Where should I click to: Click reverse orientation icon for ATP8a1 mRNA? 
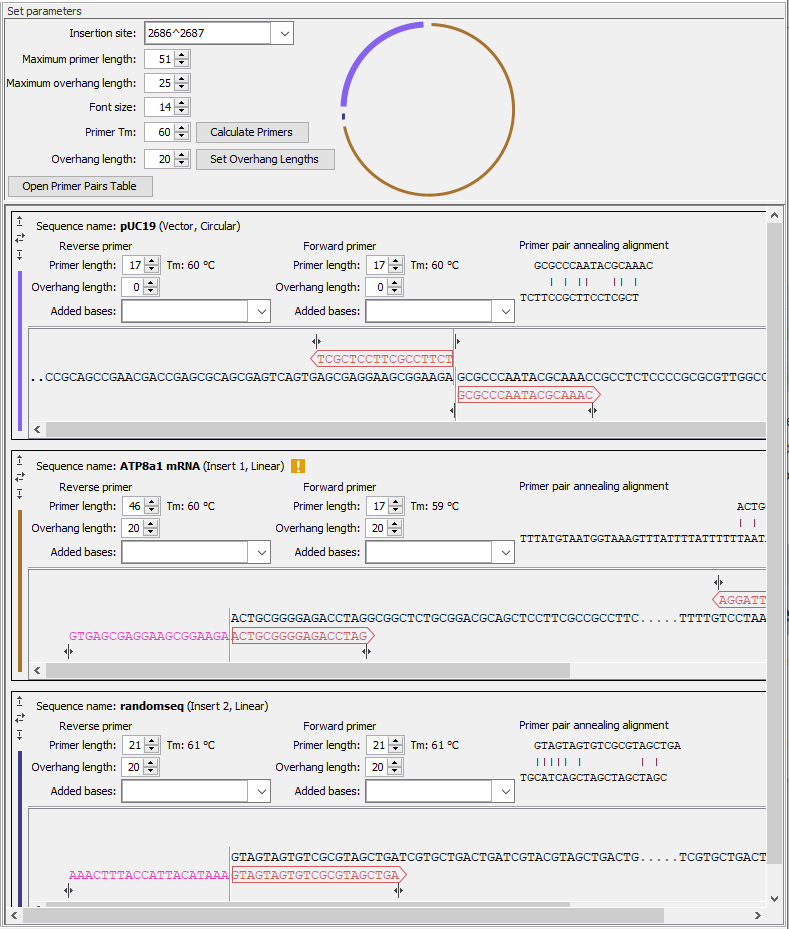pyautogui.click(x=19, y=477)
